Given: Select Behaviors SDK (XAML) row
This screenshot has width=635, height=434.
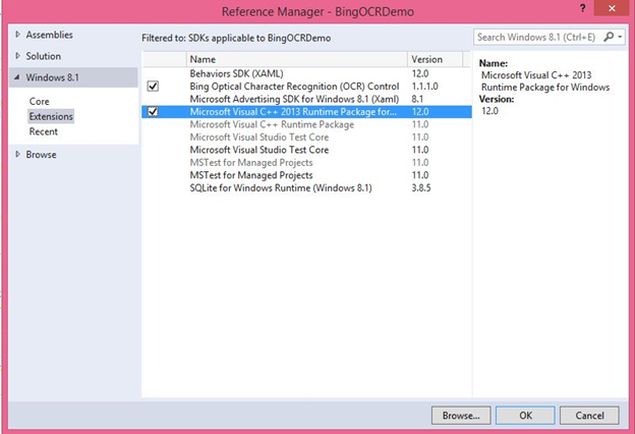Looking at the screenshot, I should [x=307, y=74].
